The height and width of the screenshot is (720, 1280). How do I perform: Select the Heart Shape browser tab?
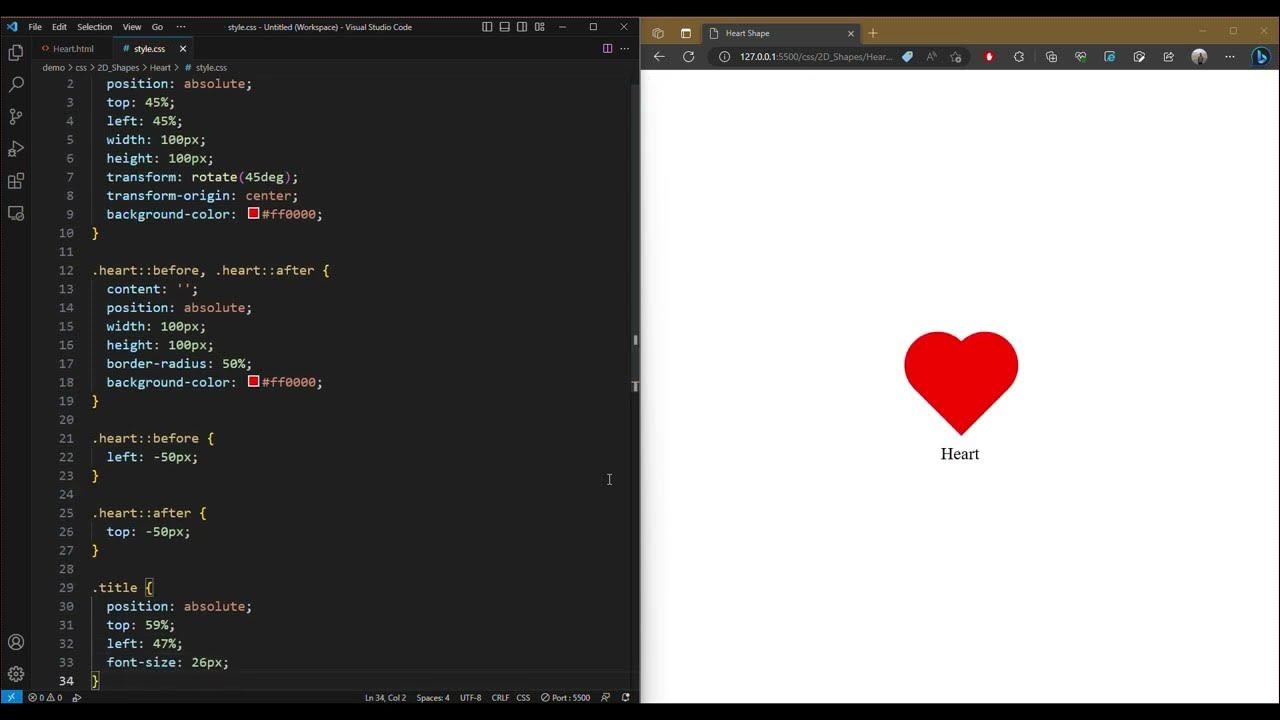tap(780, 33)
